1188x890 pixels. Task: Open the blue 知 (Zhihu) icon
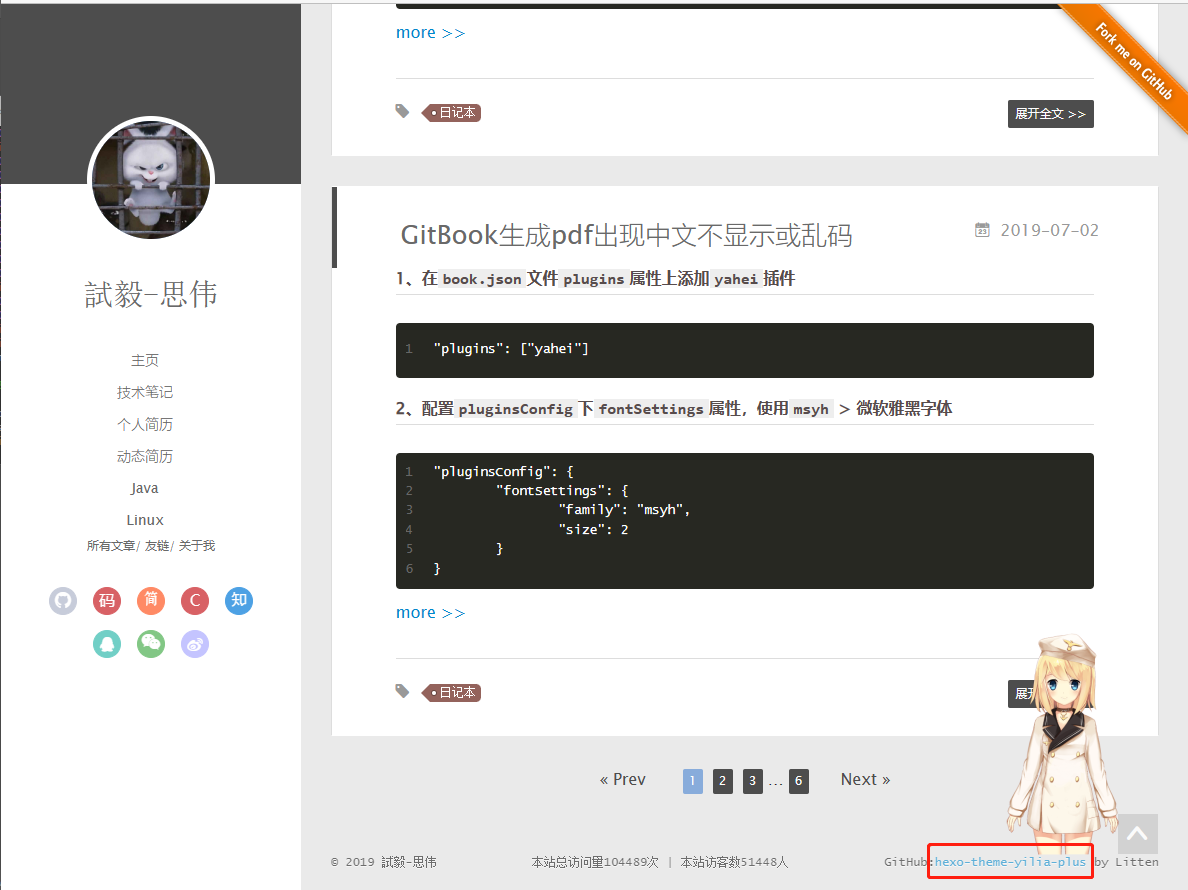click(239, 601)
